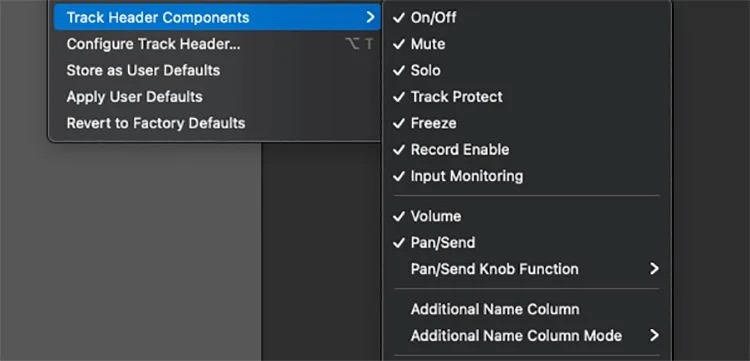Image resolution: width=750 pixels, height=361 pixels.
Task: Uncheck Pan/Send option
Action: point(526,242)
